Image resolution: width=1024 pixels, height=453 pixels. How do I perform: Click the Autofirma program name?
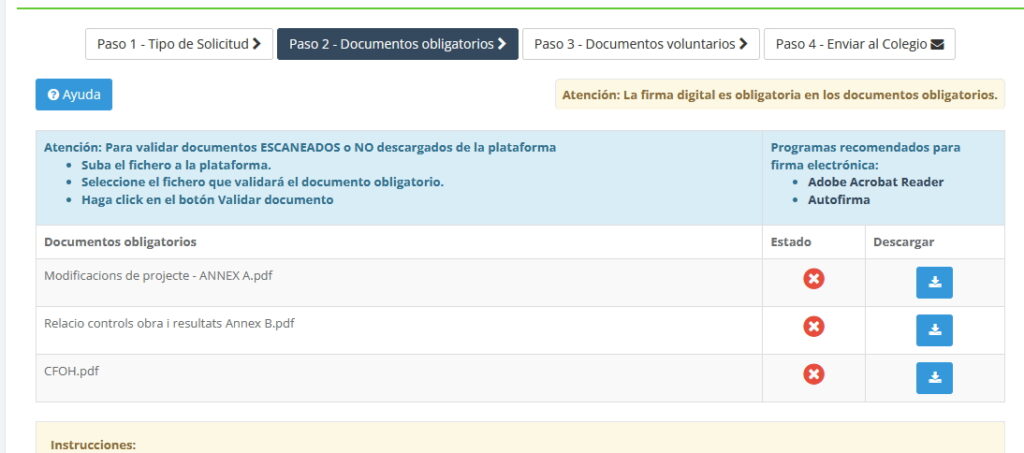click(x=838, y=200)
